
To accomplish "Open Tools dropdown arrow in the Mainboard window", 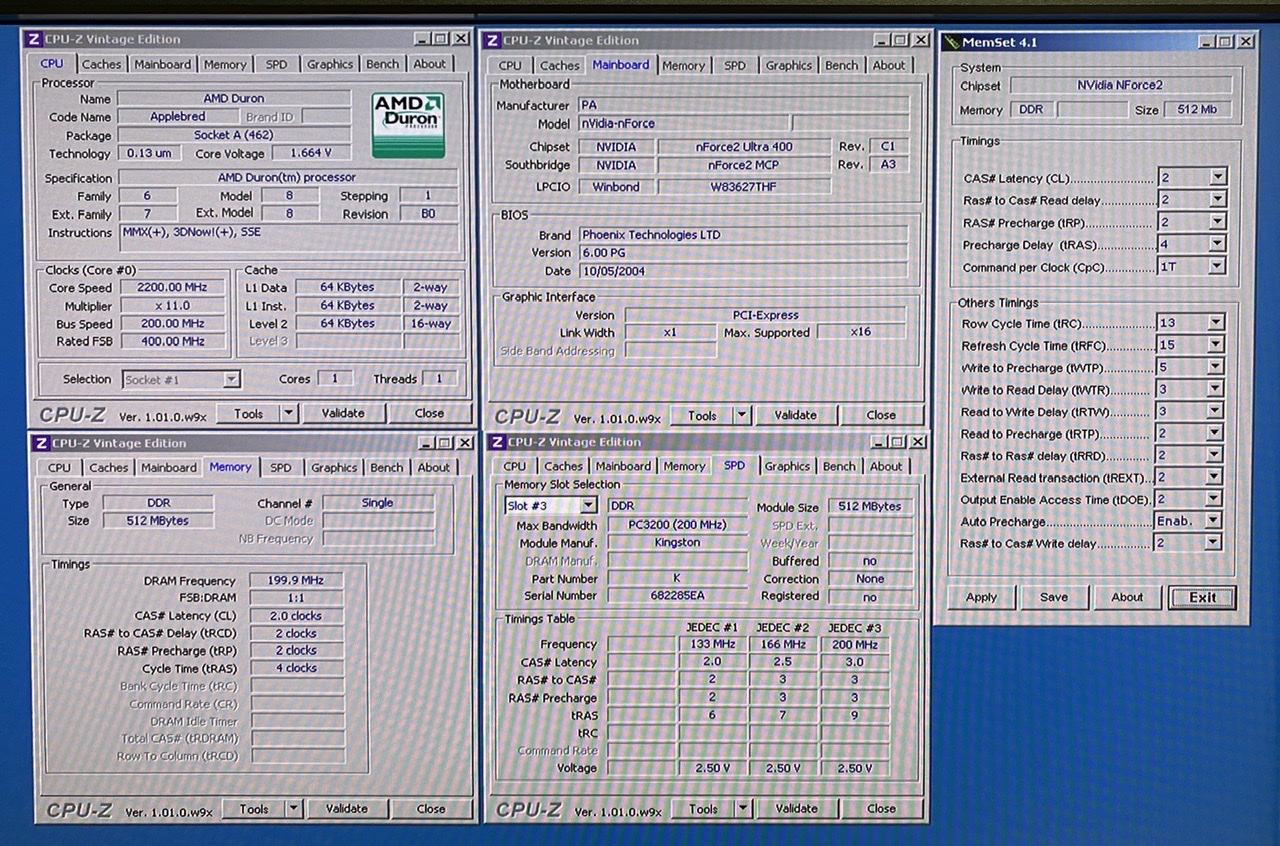I will pos(742,415).
